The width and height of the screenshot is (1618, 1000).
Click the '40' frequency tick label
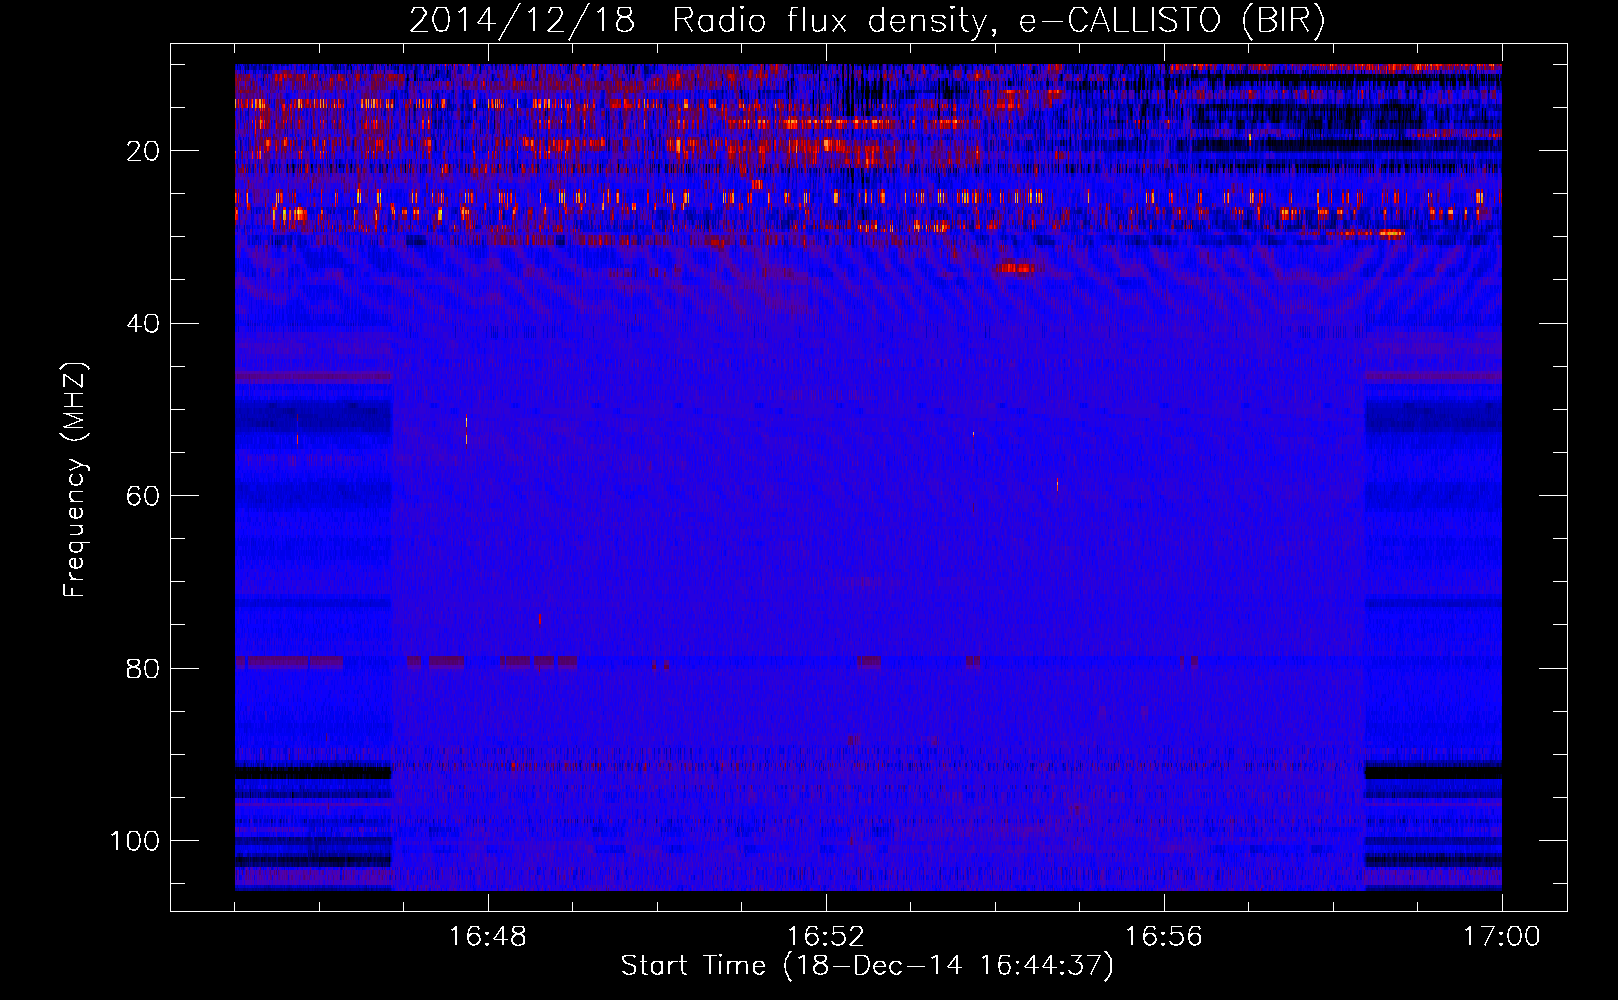[x=144, y=324]
